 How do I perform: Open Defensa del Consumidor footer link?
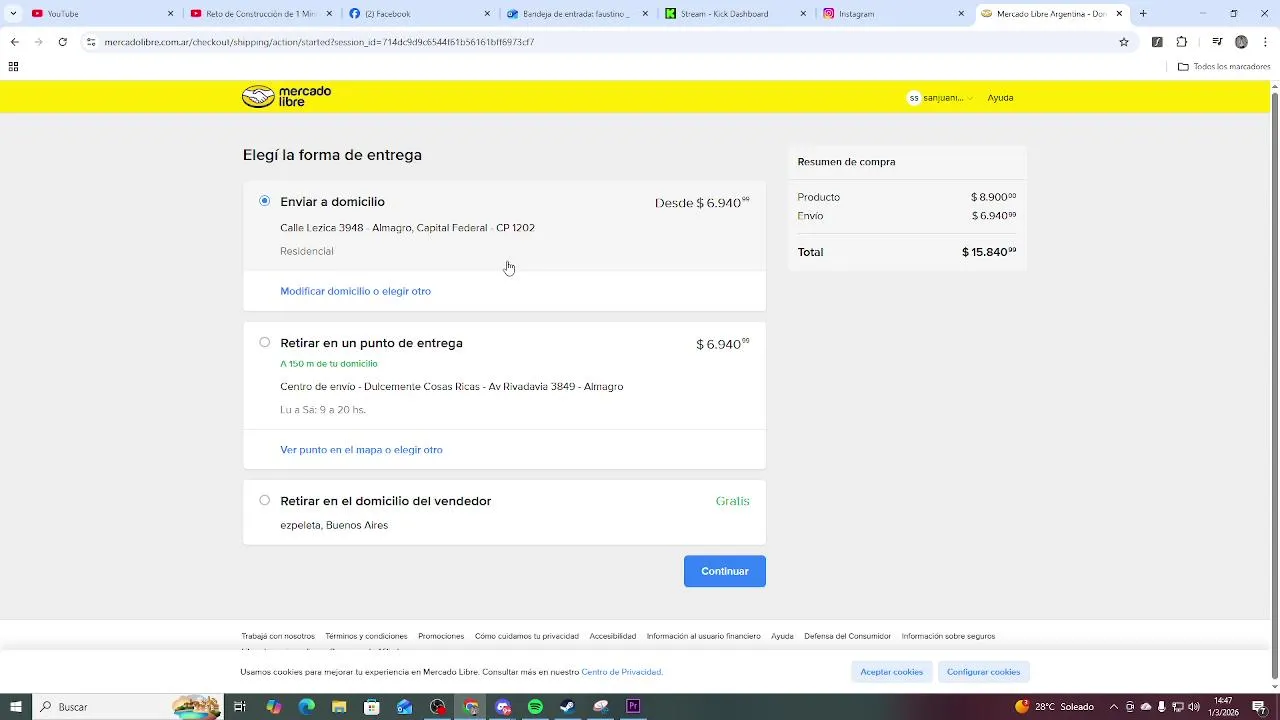click(847, 636)
